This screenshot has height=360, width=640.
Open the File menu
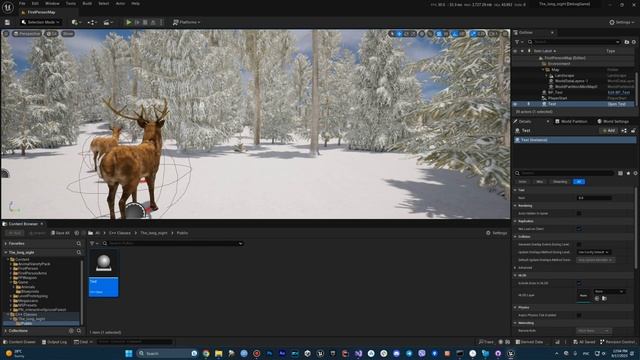click(22, 3)
